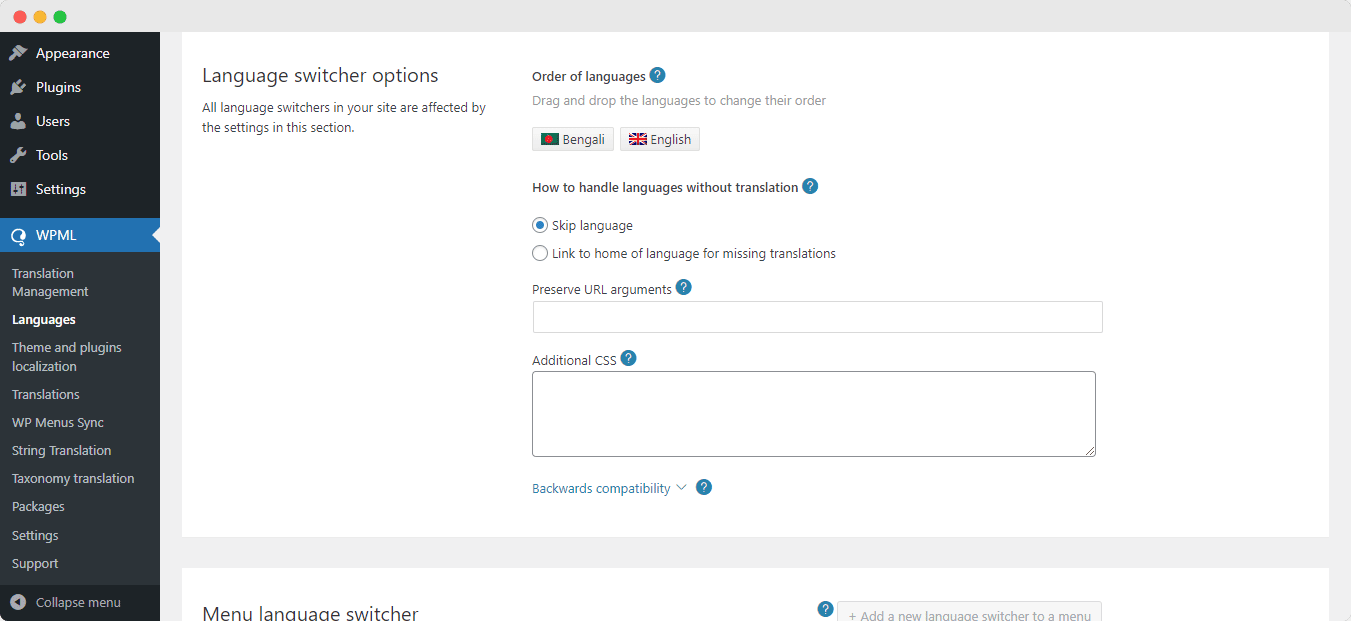
Task: Click the Collapse menu arrow icon
Action: pyautogui.click(x=18, y=602)
